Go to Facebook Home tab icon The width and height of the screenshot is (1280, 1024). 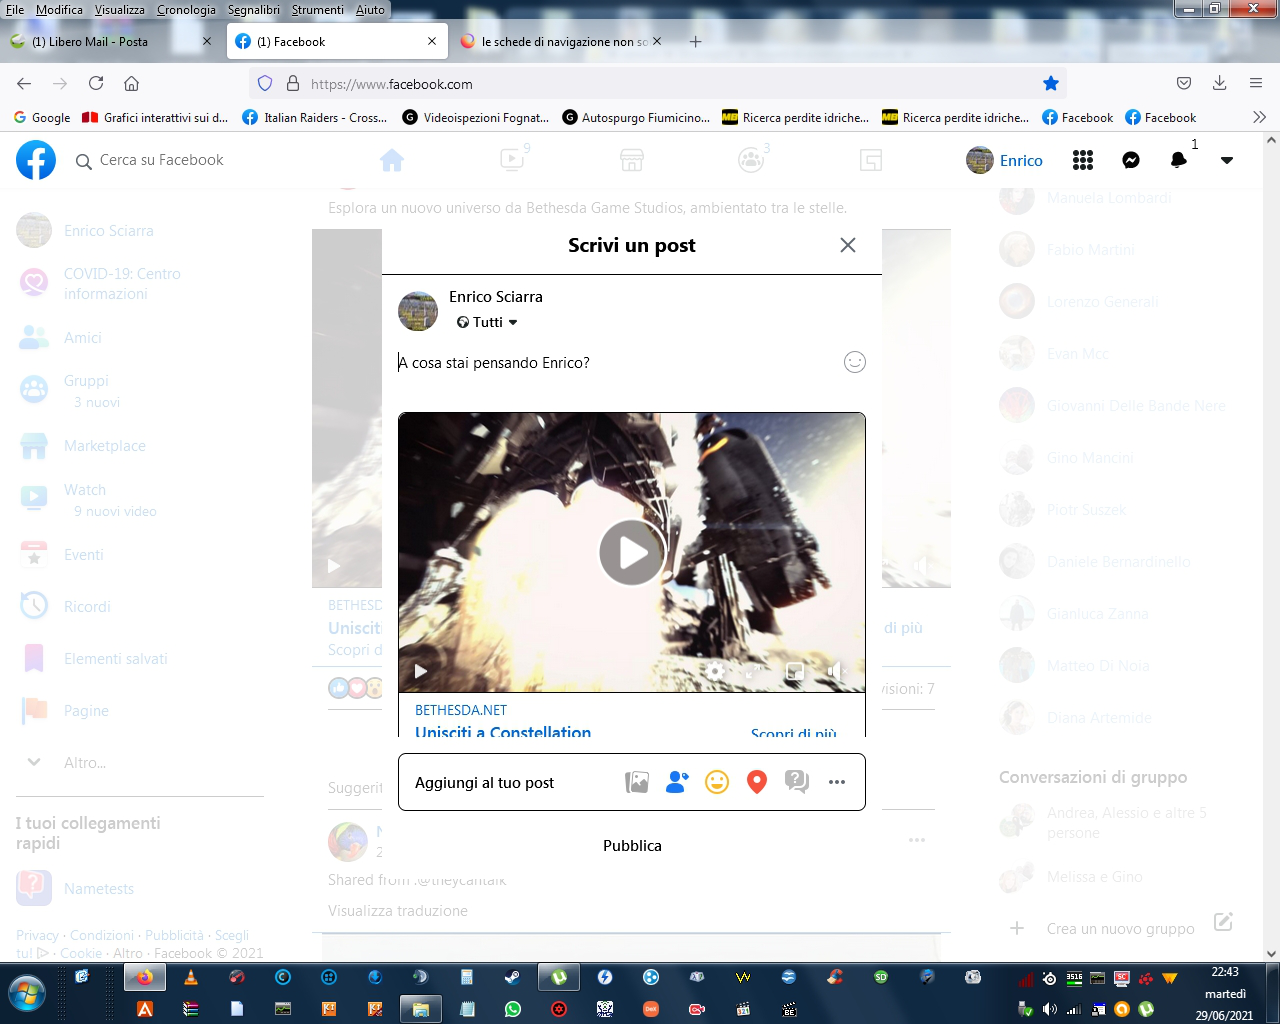[392, 160]
